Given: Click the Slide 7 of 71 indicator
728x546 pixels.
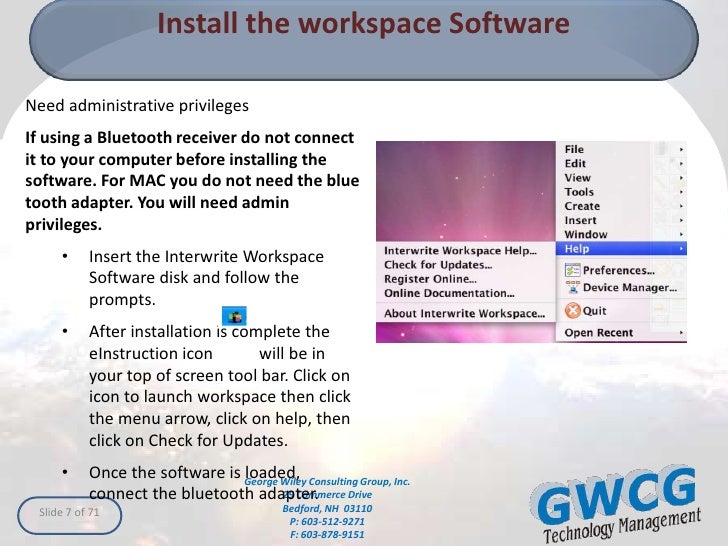Looking at the screenshot, I should click(70, 515).
